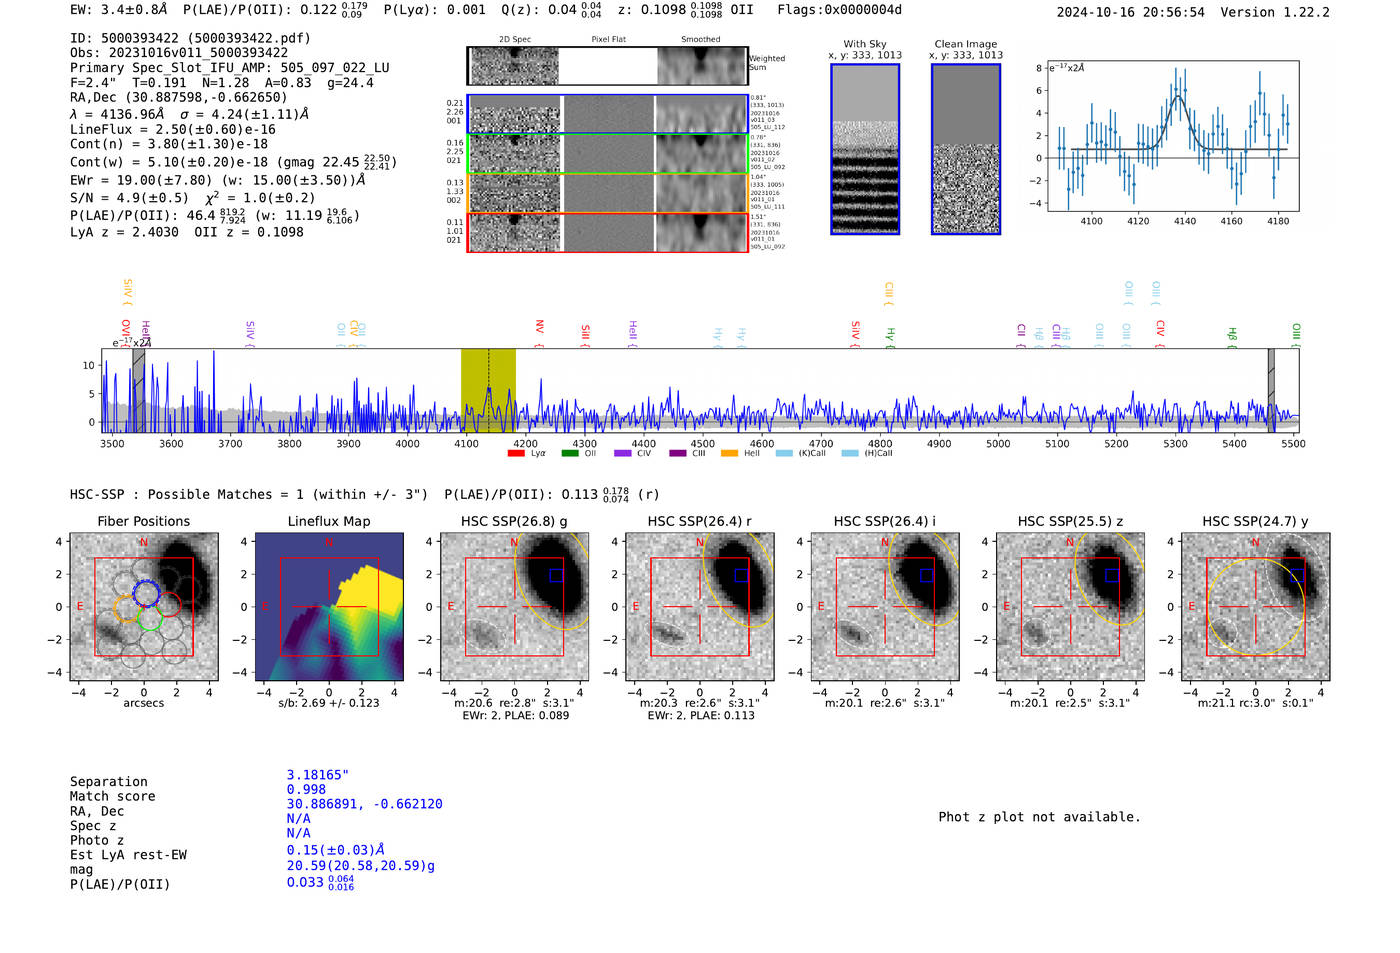The height and width of the screenshot is (953, 1400).
Task: Click the Cont(n) = 3.80(±1.30)e-18 text
Action: point(169,144)
